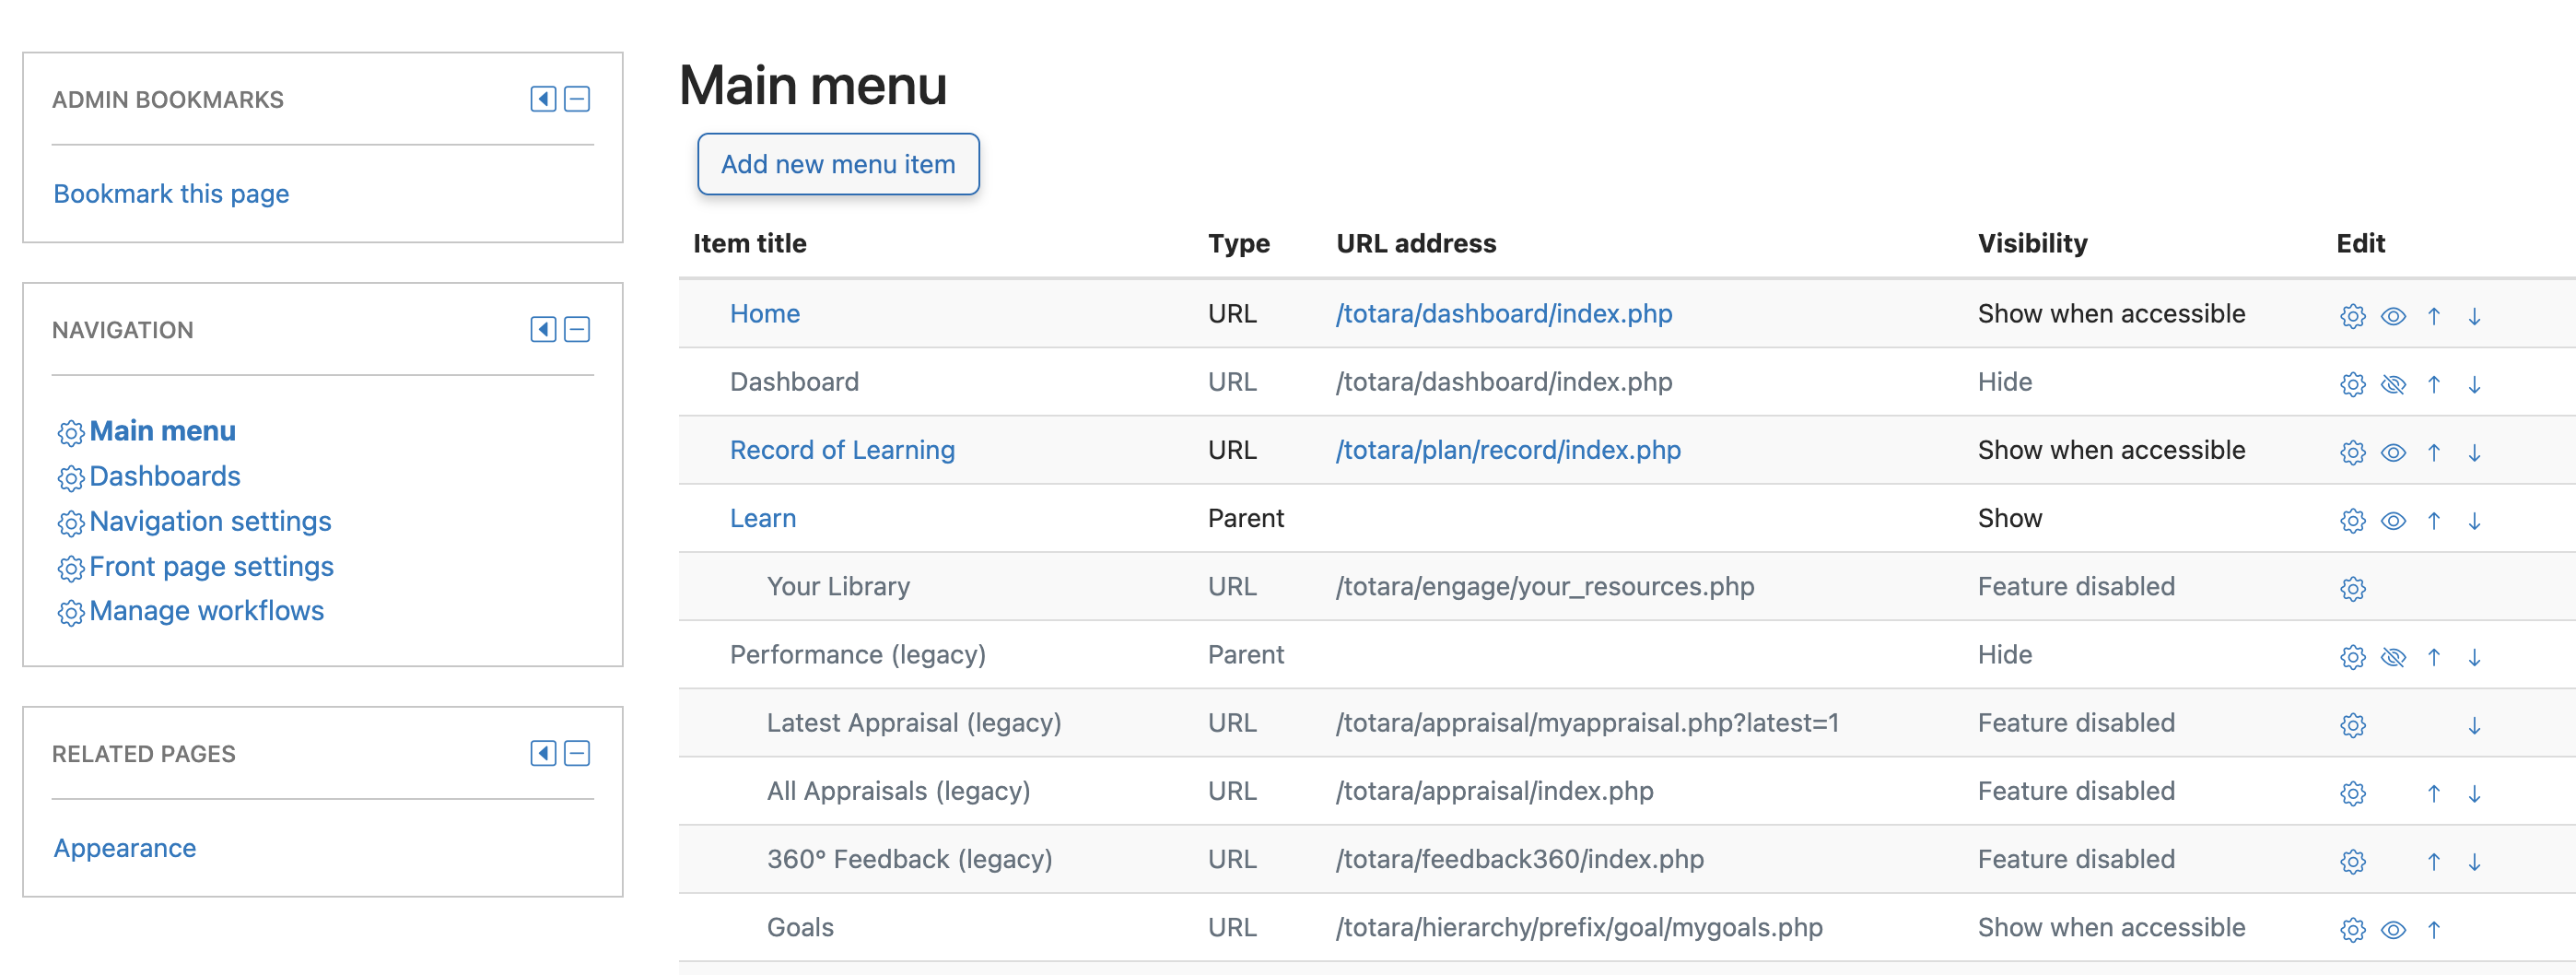Image resolution: width=2576 pixels, height=975 pixels.
Task: Hide the Home menu item eye icon
Action: pyautogui.click(x=2393, y=316)
